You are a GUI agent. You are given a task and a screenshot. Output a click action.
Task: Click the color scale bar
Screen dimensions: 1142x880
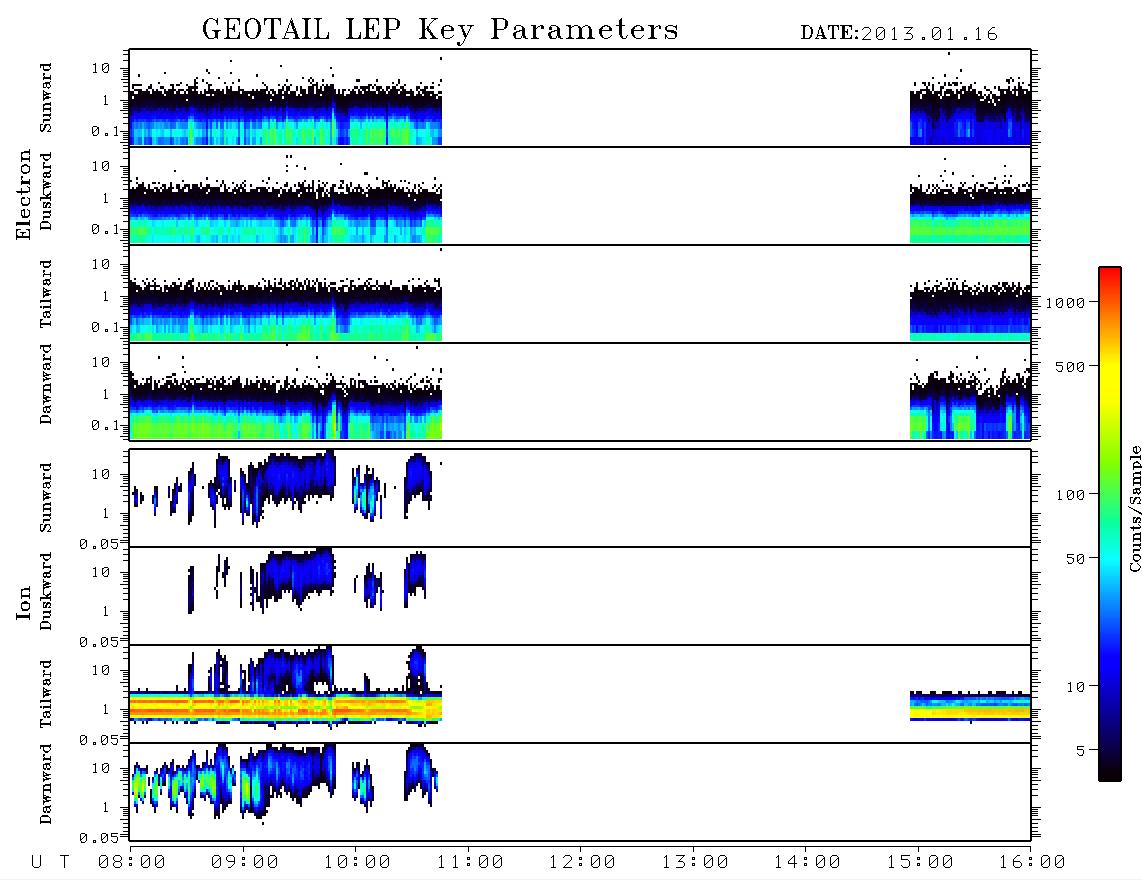(1109, 524)
